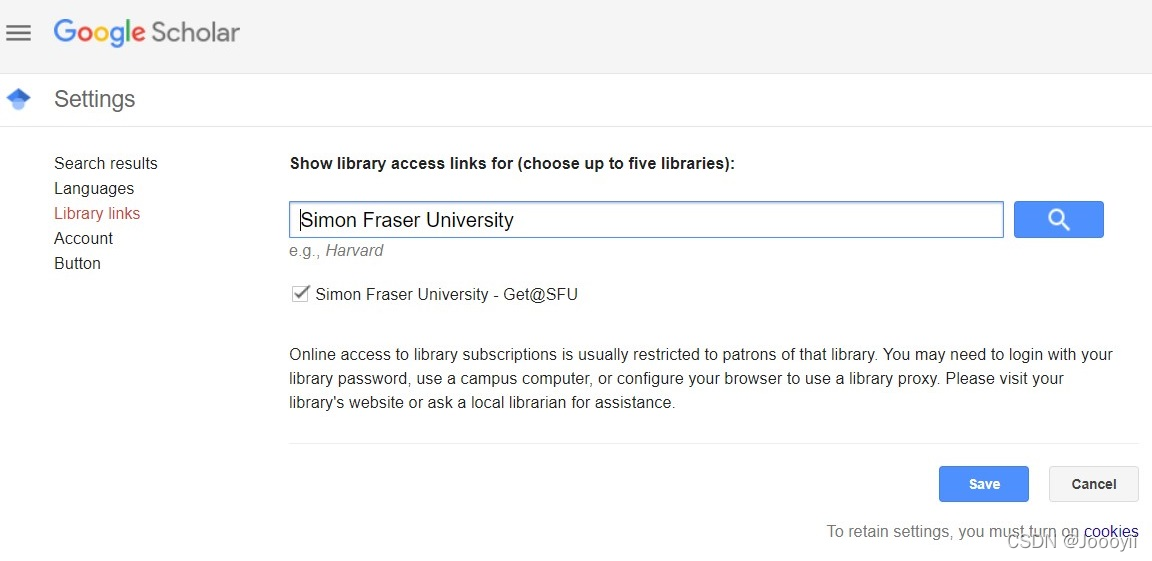Image resolution: width=1152 pixels, height=561 pixels.
Task: Click the library access help paragraph
Action: tap(700, 379)
